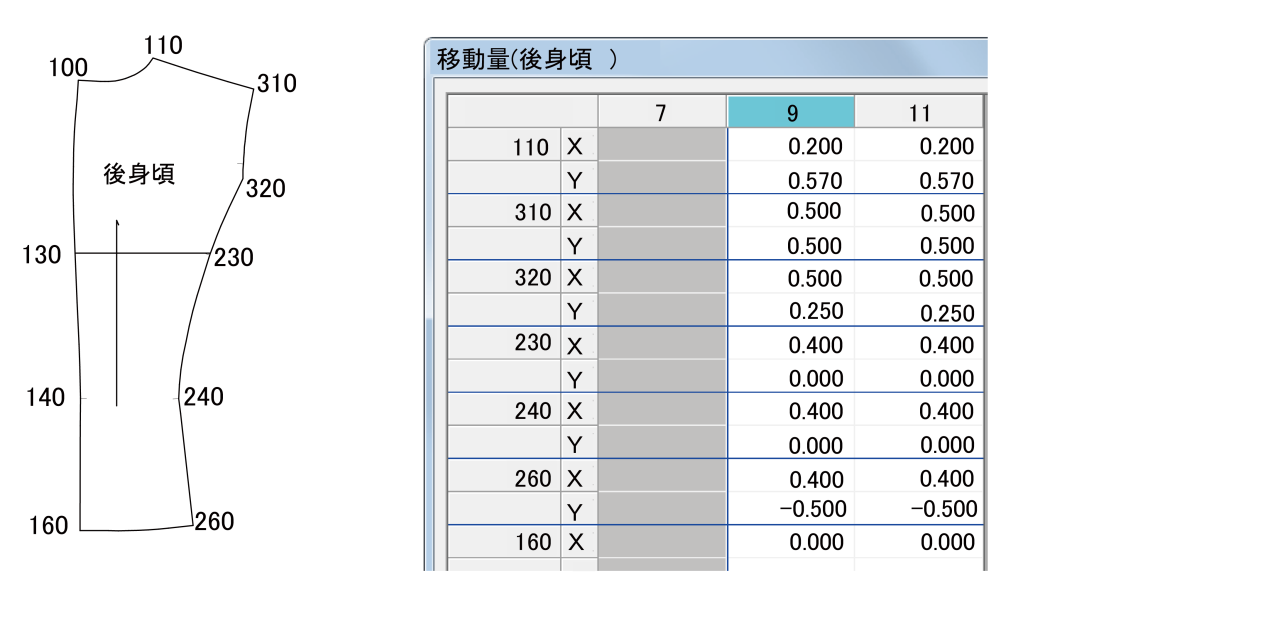Edit the -0.500 Y value for point 260 size 9
The width and height of the screenshot is (1280, 636).
pyautogui.click(x=790, y=509)
